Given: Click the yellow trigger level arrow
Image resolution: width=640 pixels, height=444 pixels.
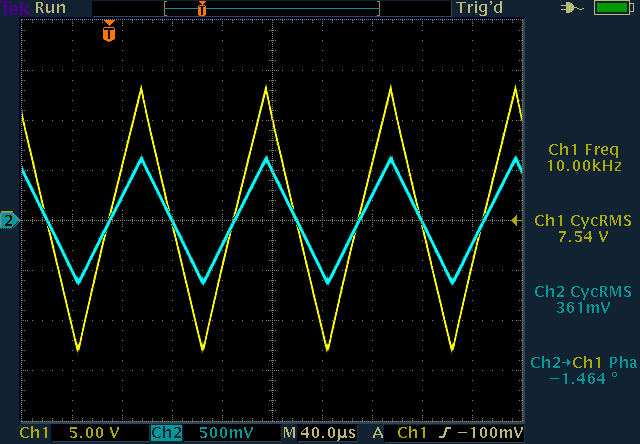Looking at the screenshot, I should click(x=515, y=220).
